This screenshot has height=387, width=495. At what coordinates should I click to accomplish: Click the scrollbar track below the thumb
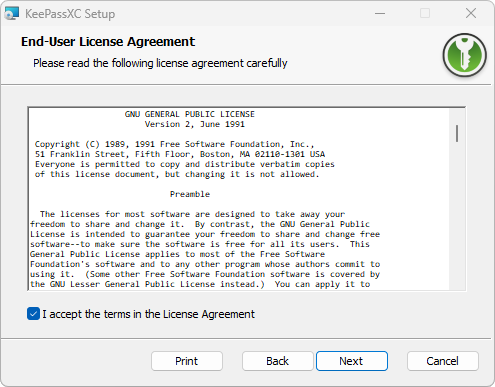pyautogui.click(x=457, y=217)
